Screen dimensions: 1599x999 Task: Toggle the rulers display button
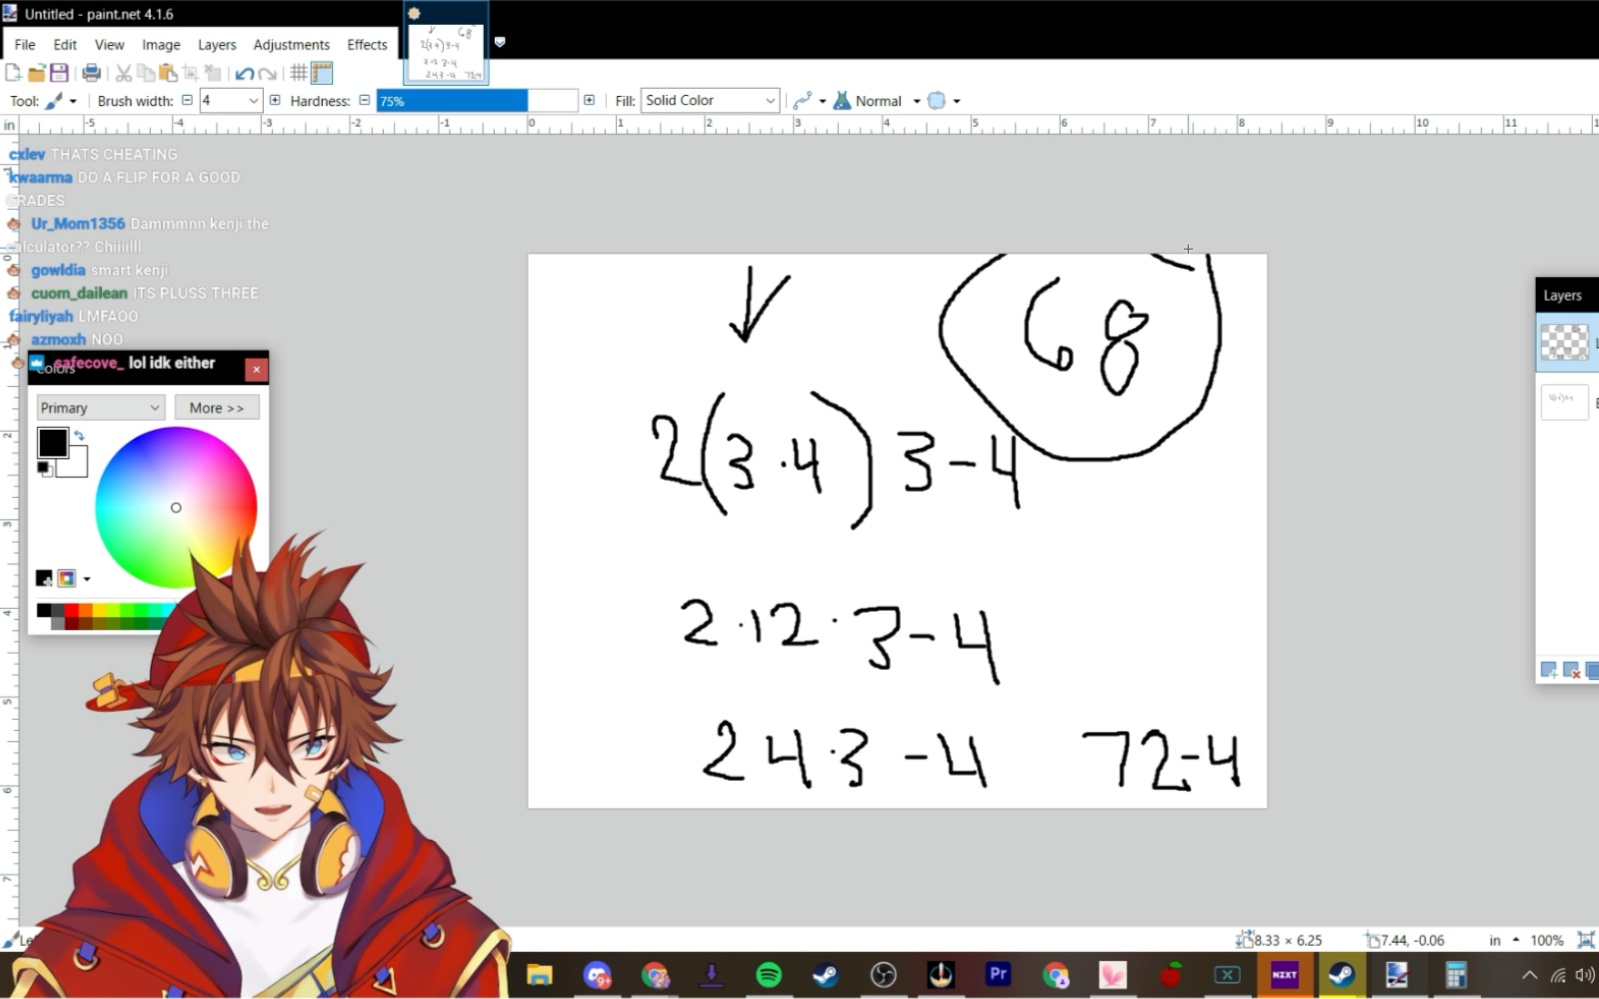[322, 73]
